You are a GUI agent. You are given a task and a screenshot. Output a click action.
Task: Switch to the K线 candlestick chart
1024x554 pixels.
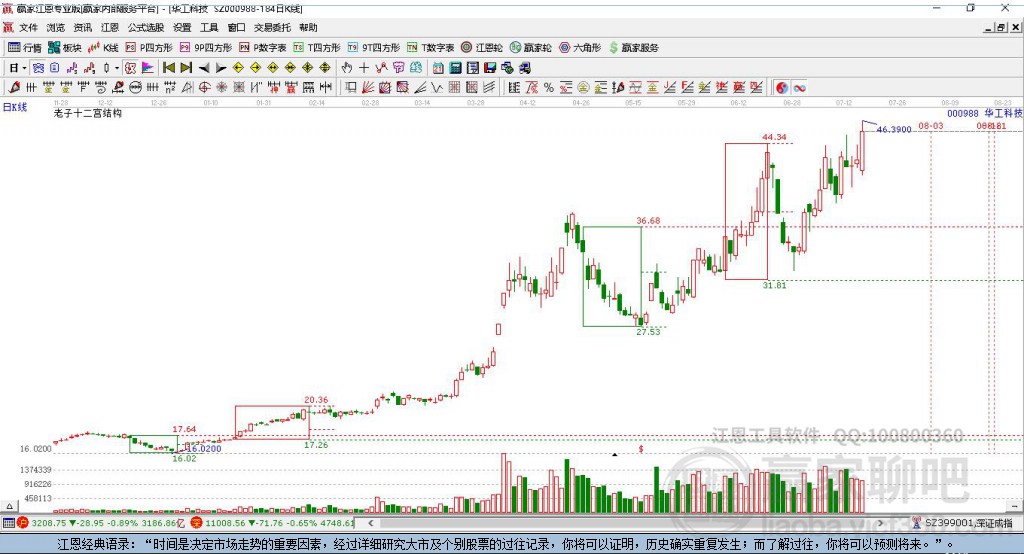[x=103, y=48]
